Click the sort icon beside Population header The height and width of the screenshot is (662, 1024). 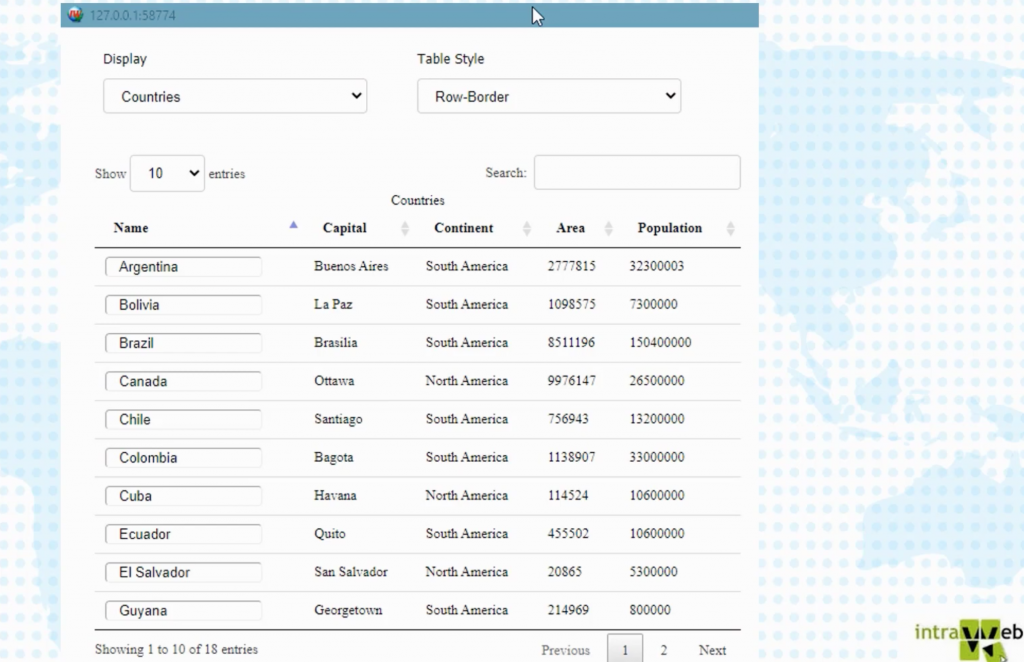(x=730, y=229)
